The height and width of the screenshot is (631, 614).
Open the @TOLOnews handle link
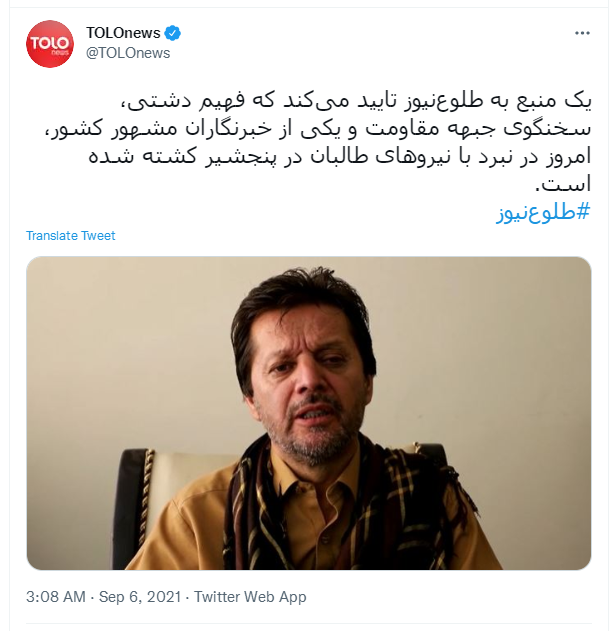click(128, 53)
